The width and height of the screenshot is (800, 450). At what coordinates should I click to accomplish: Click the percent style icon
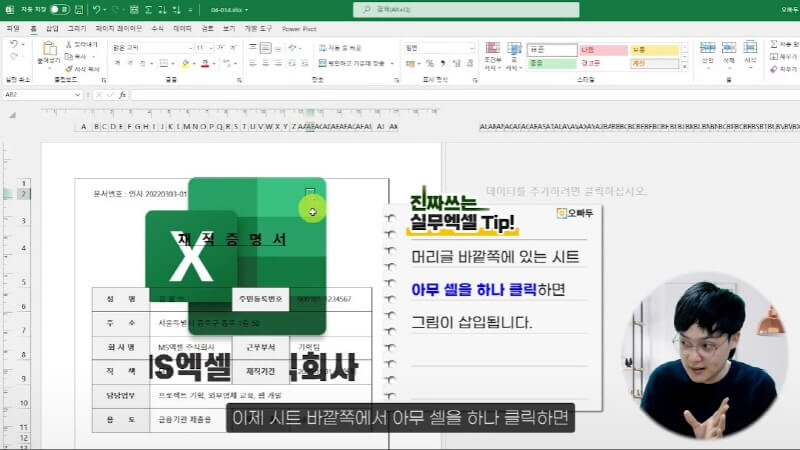(430, 63)
